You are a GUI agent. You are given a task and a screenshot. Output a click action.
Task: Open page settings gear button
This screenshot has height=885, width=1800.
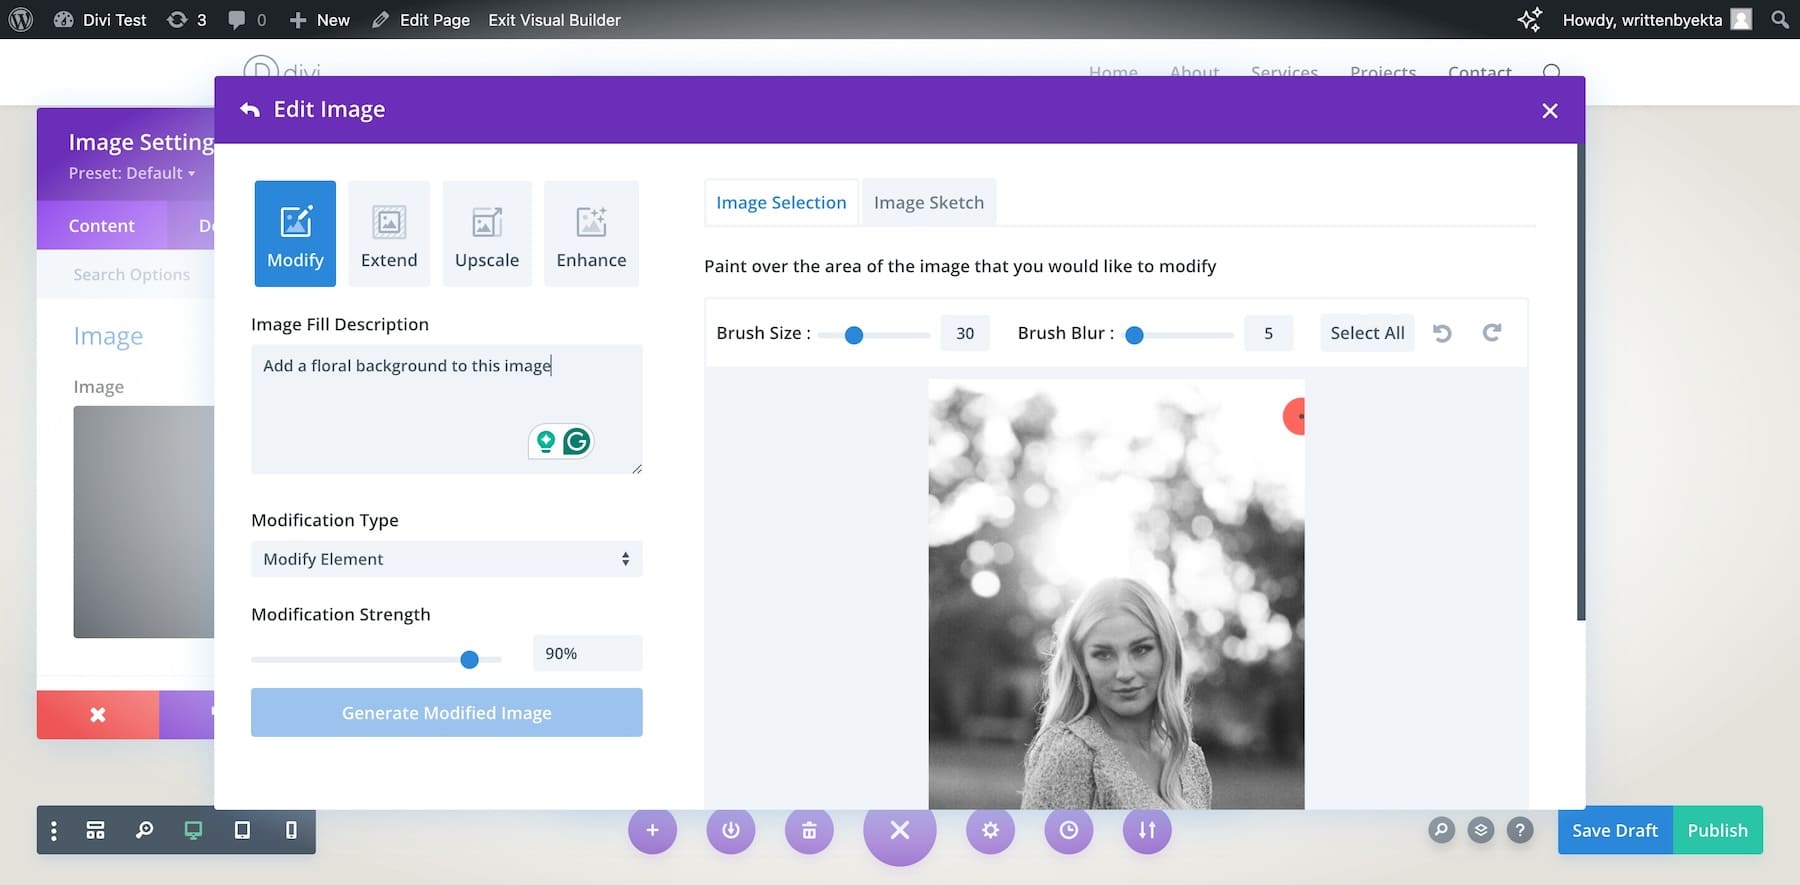coord(990,830)
